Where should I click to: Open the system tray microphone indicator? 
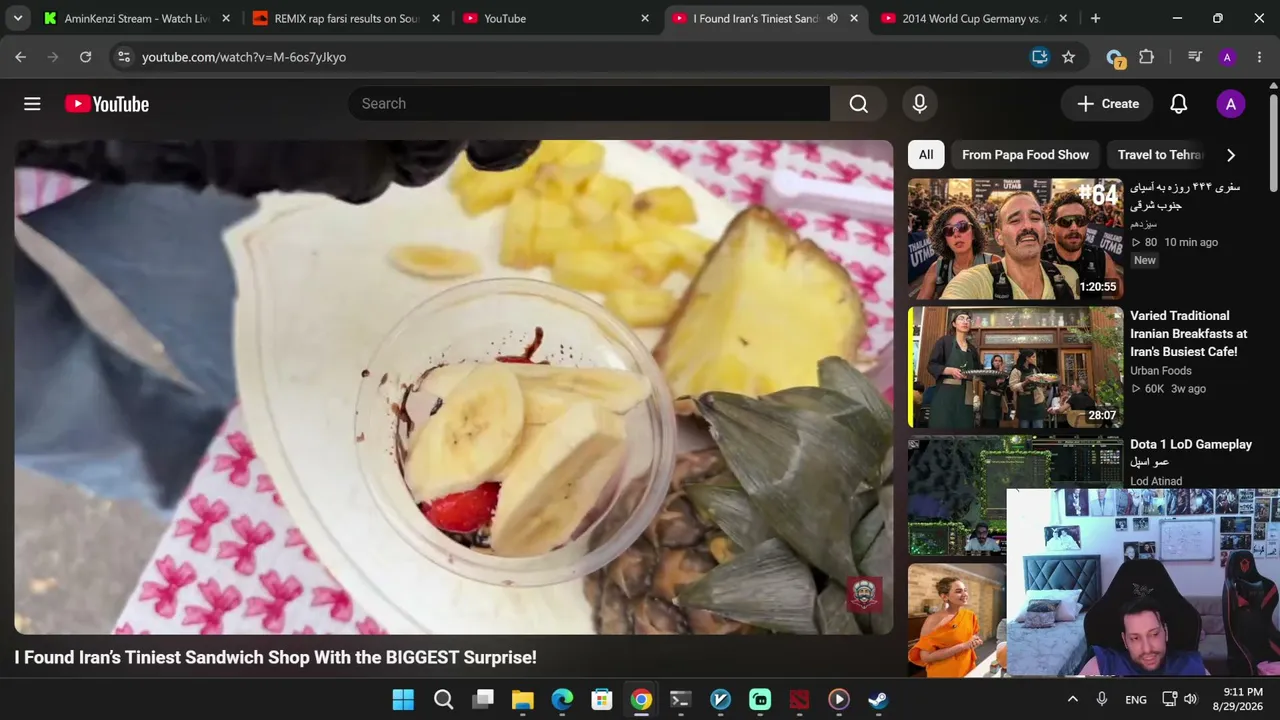coord(1102,700)
